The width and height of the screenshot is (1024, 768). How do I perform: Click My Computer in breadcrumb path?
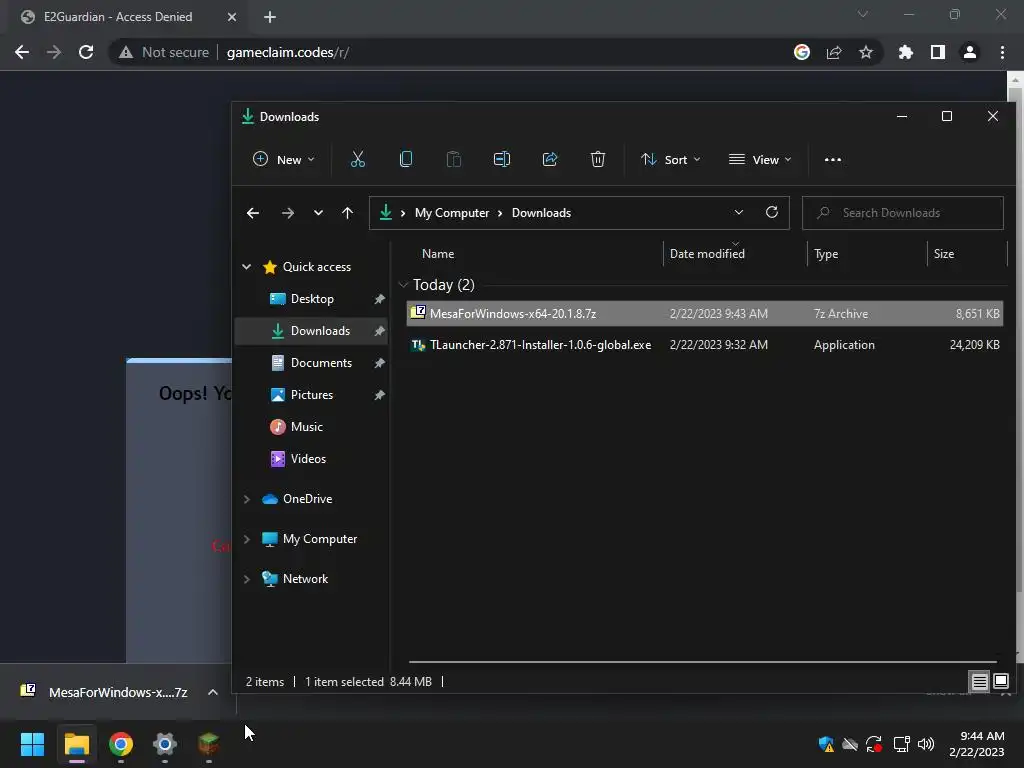(452, 213)
